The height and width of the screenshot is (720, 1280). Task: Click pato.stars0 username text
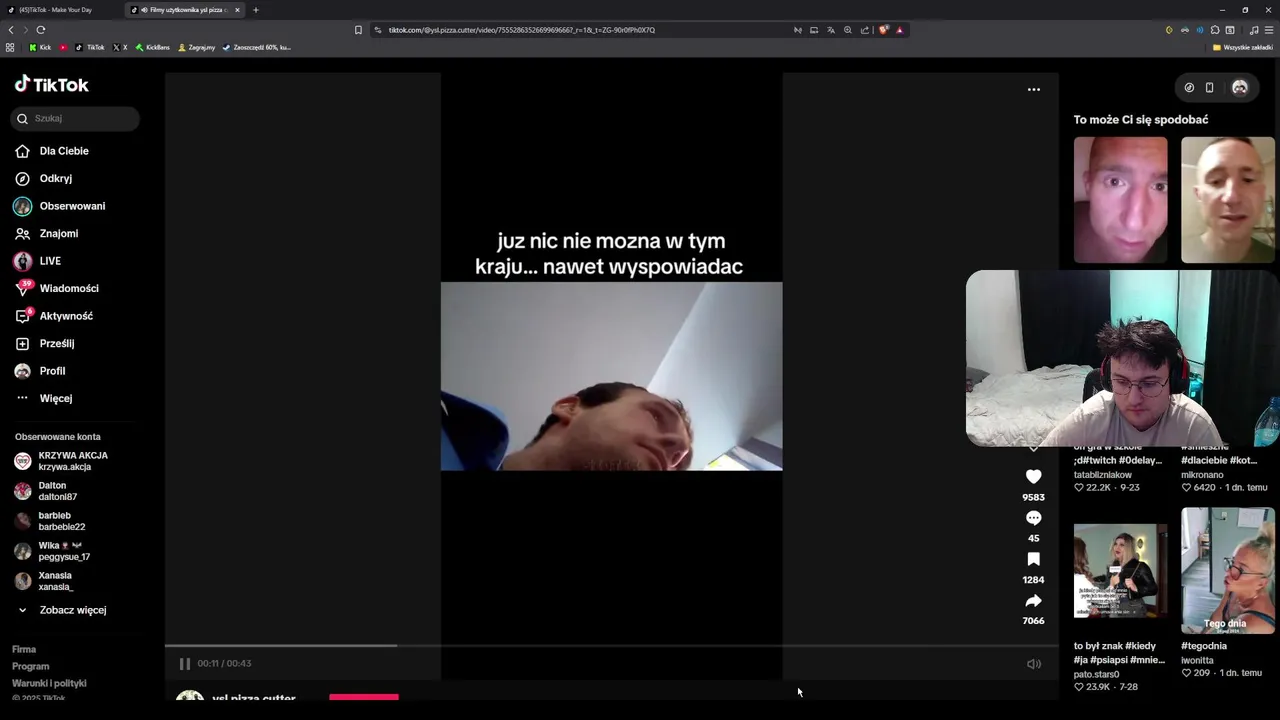coord(1096,674)
